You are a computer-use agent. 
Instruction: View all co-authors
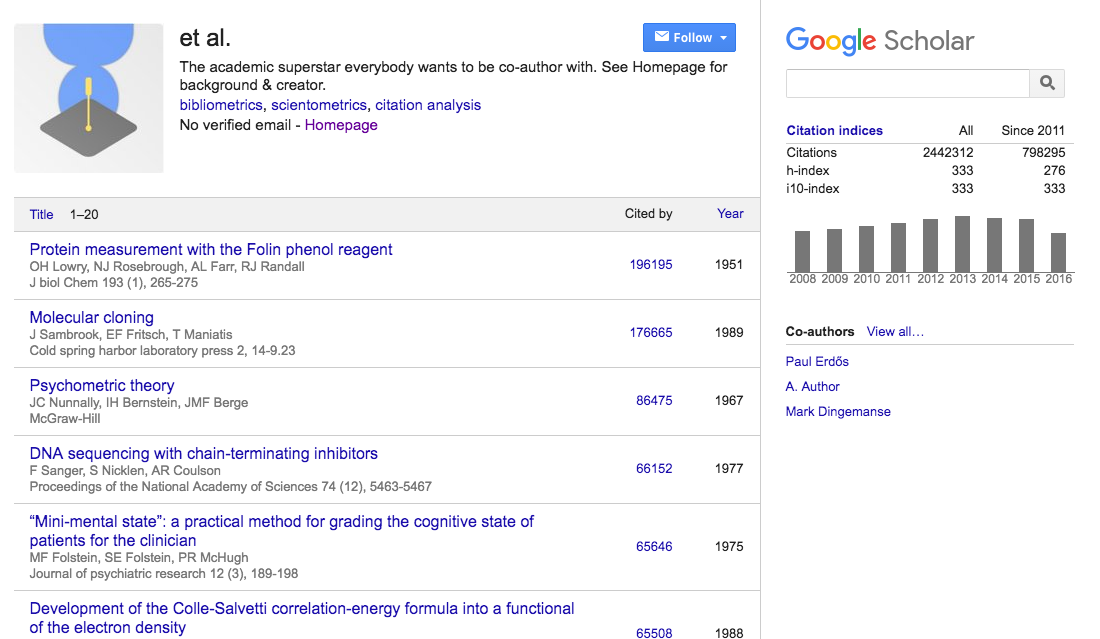click(895, 331)
